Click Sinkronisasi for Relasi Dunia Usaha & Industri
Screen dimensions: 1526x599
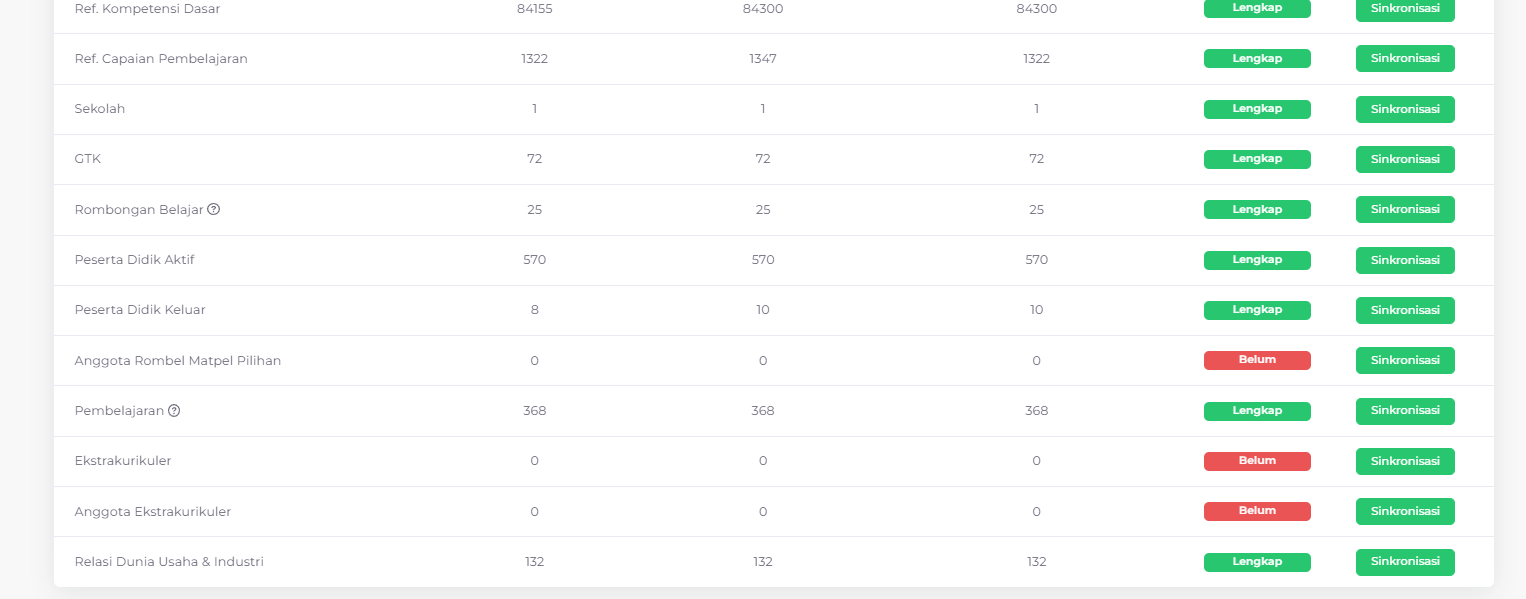(1405, 561)
